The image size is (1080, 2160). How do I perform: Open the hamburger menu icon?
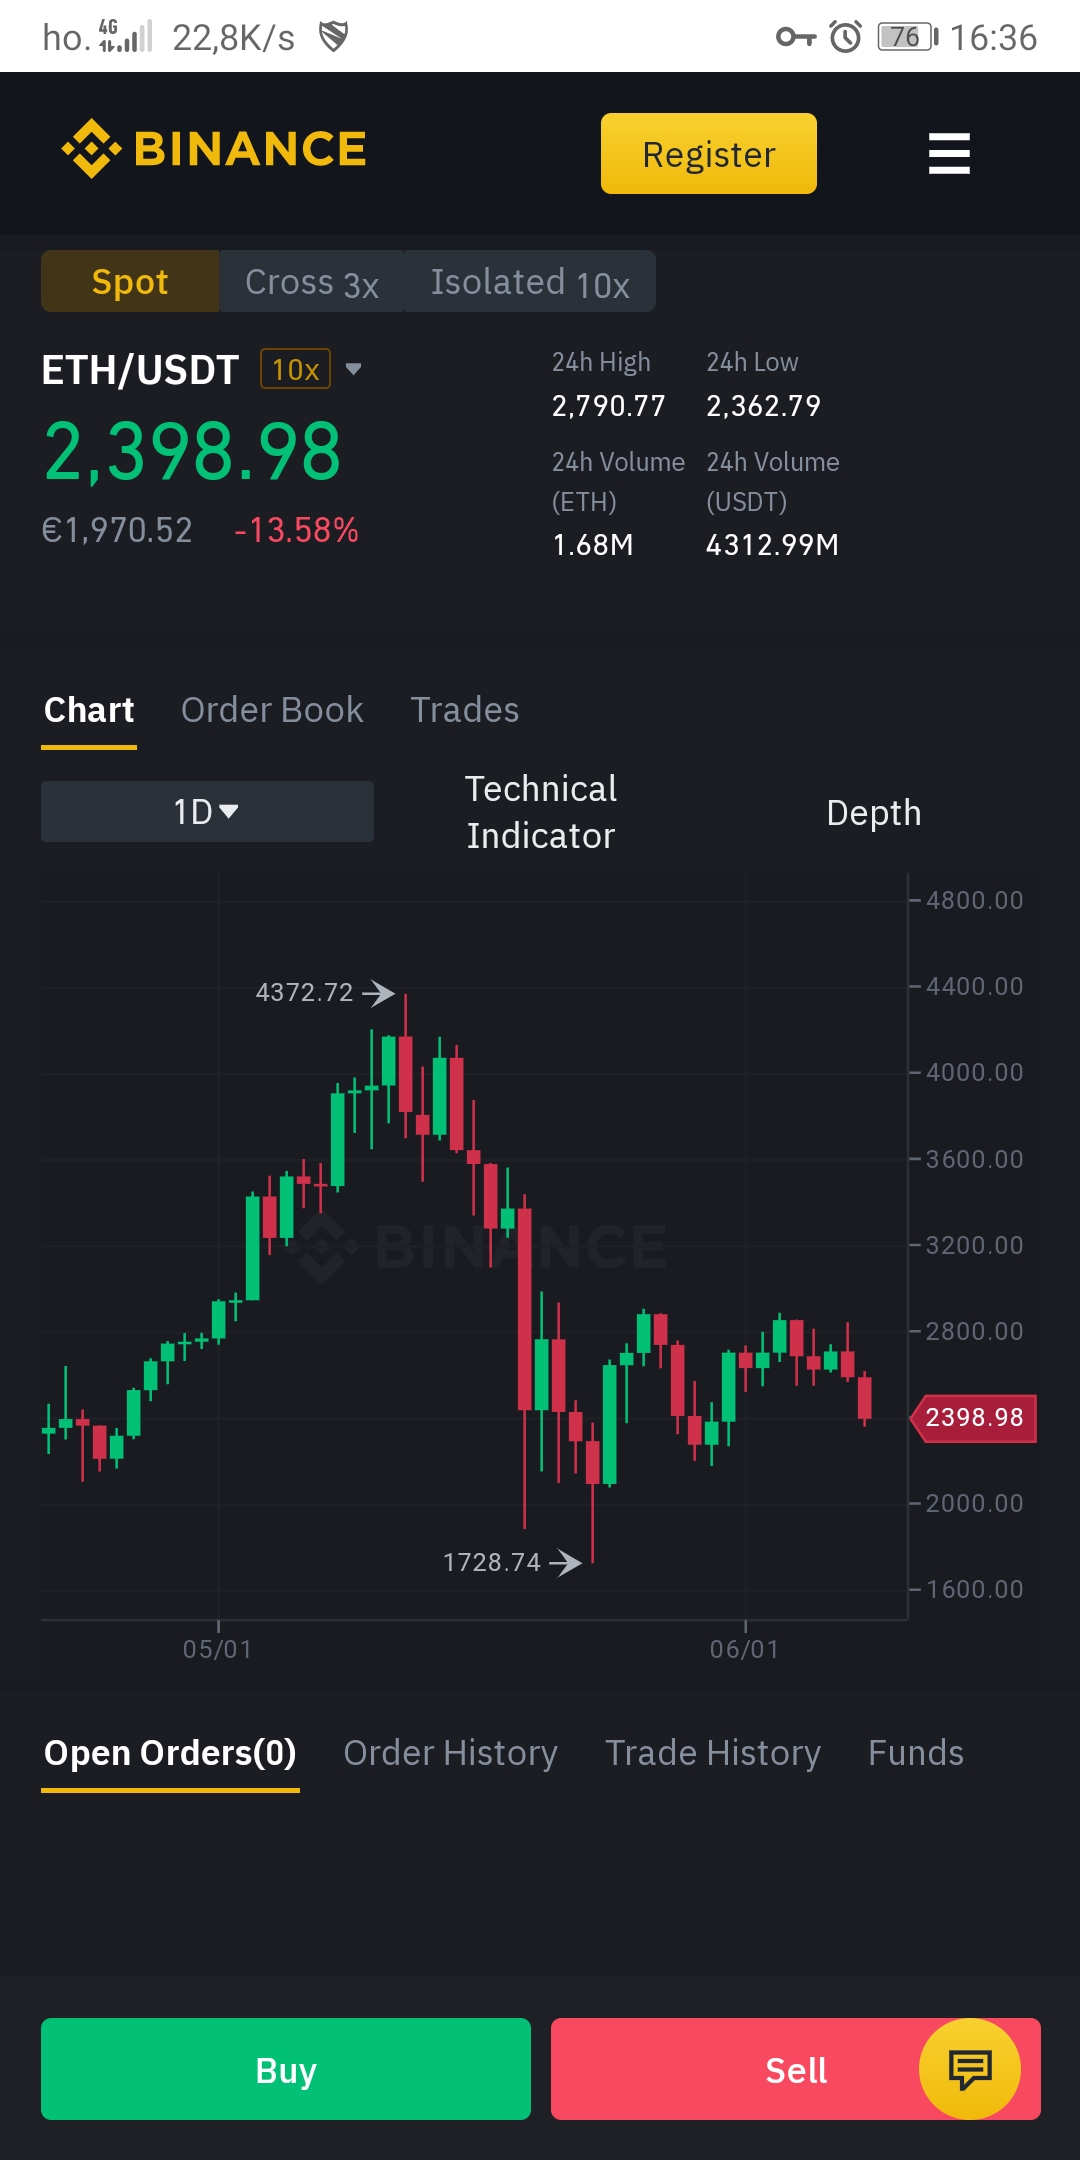click(x=949, y=153)
